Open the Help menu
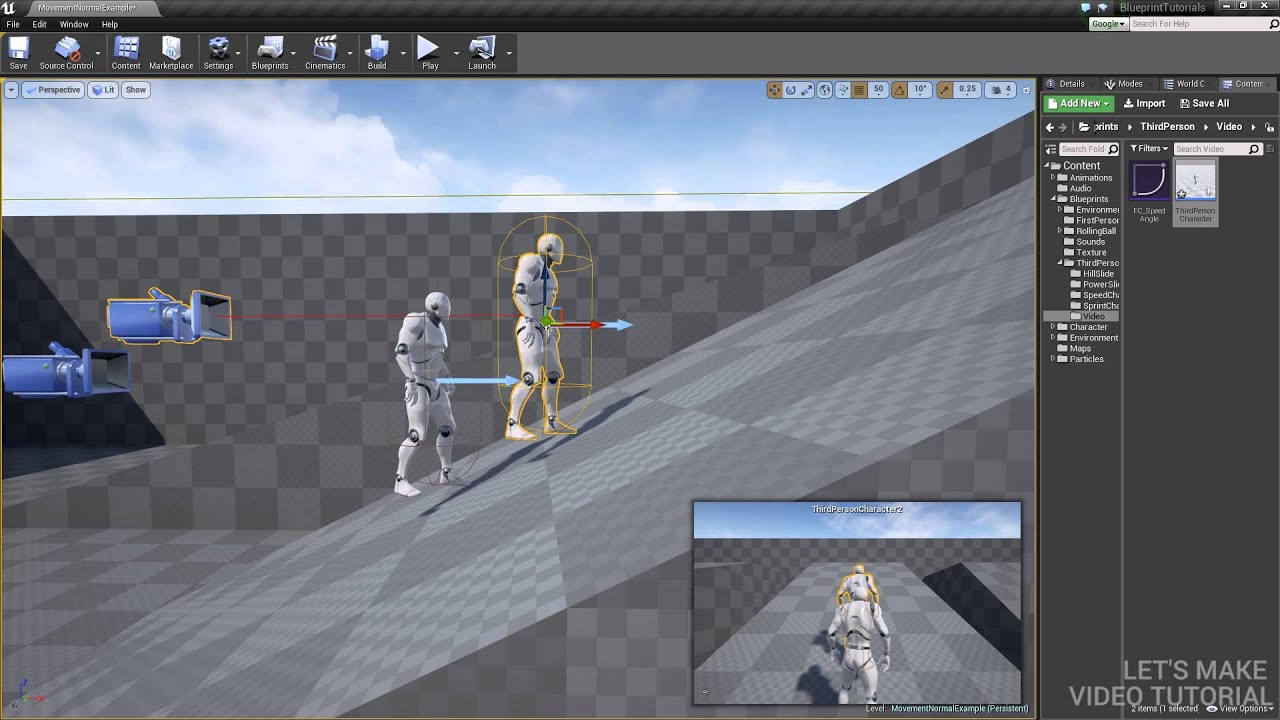The width and height of the screenshot is (1280, 720). [x=110, y=24]
